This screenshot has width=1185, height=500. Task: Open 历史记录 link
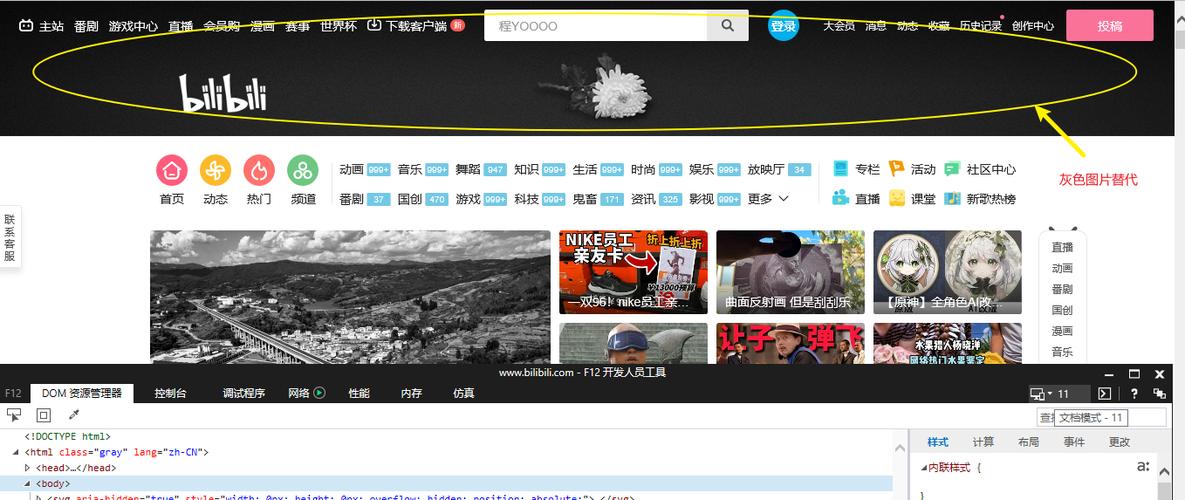(x=980, y=26)
